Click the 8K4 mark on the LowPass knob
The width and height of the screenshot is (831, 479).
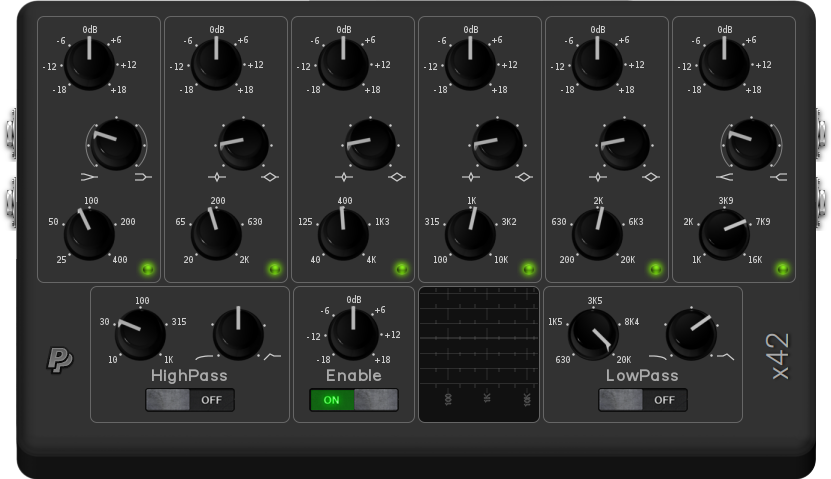point(632,322)
